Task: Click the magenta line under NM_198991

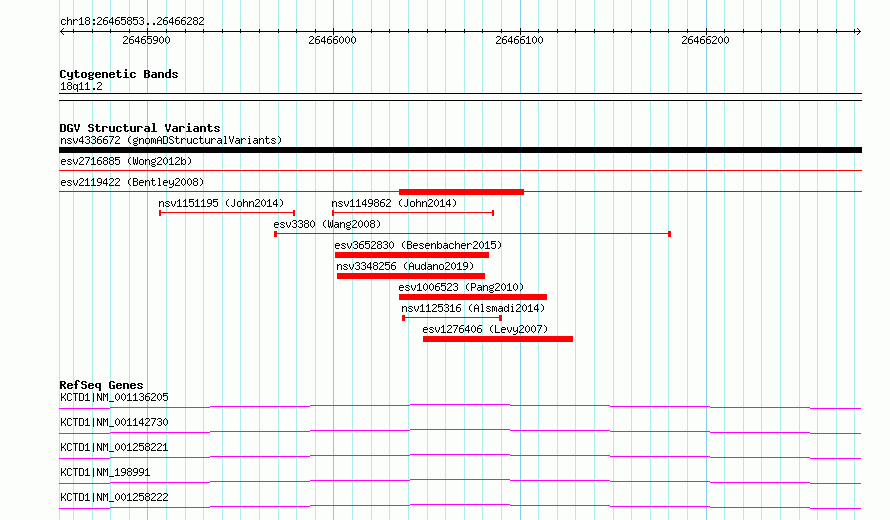Action: 460,481
